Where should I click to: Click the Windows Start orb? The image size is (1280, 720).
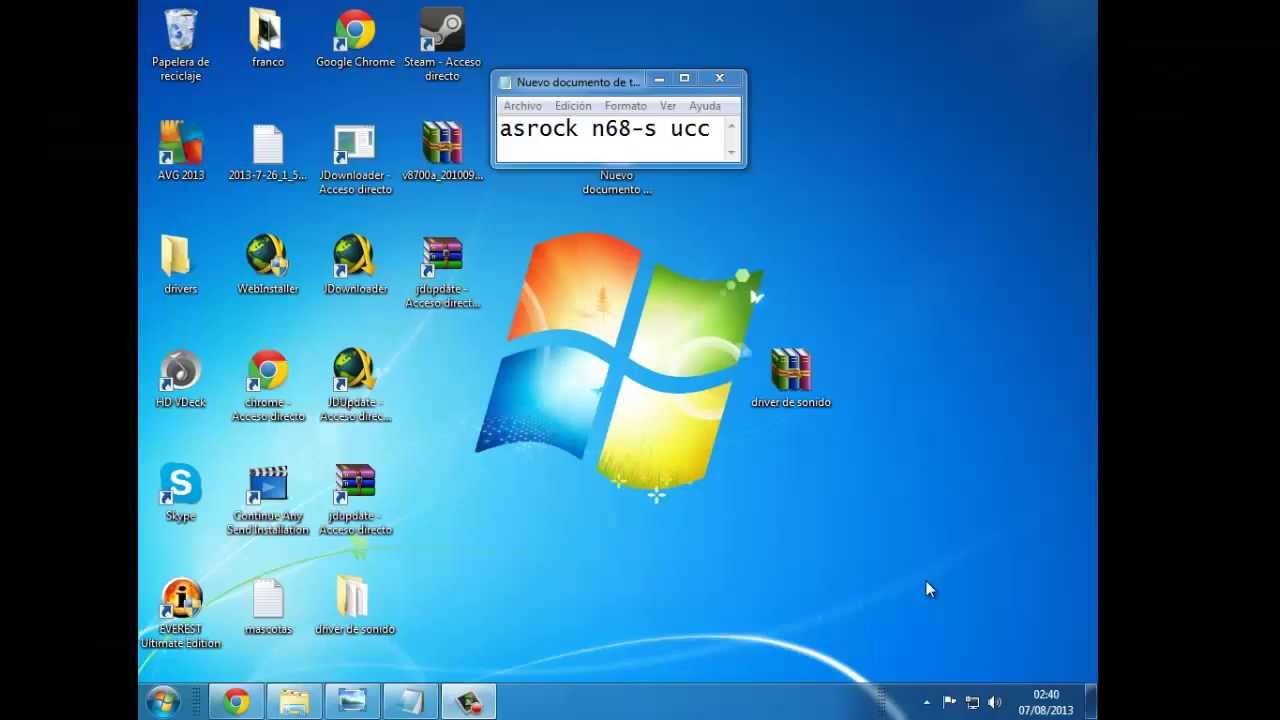pyautogui.click(x=163, y=701)
